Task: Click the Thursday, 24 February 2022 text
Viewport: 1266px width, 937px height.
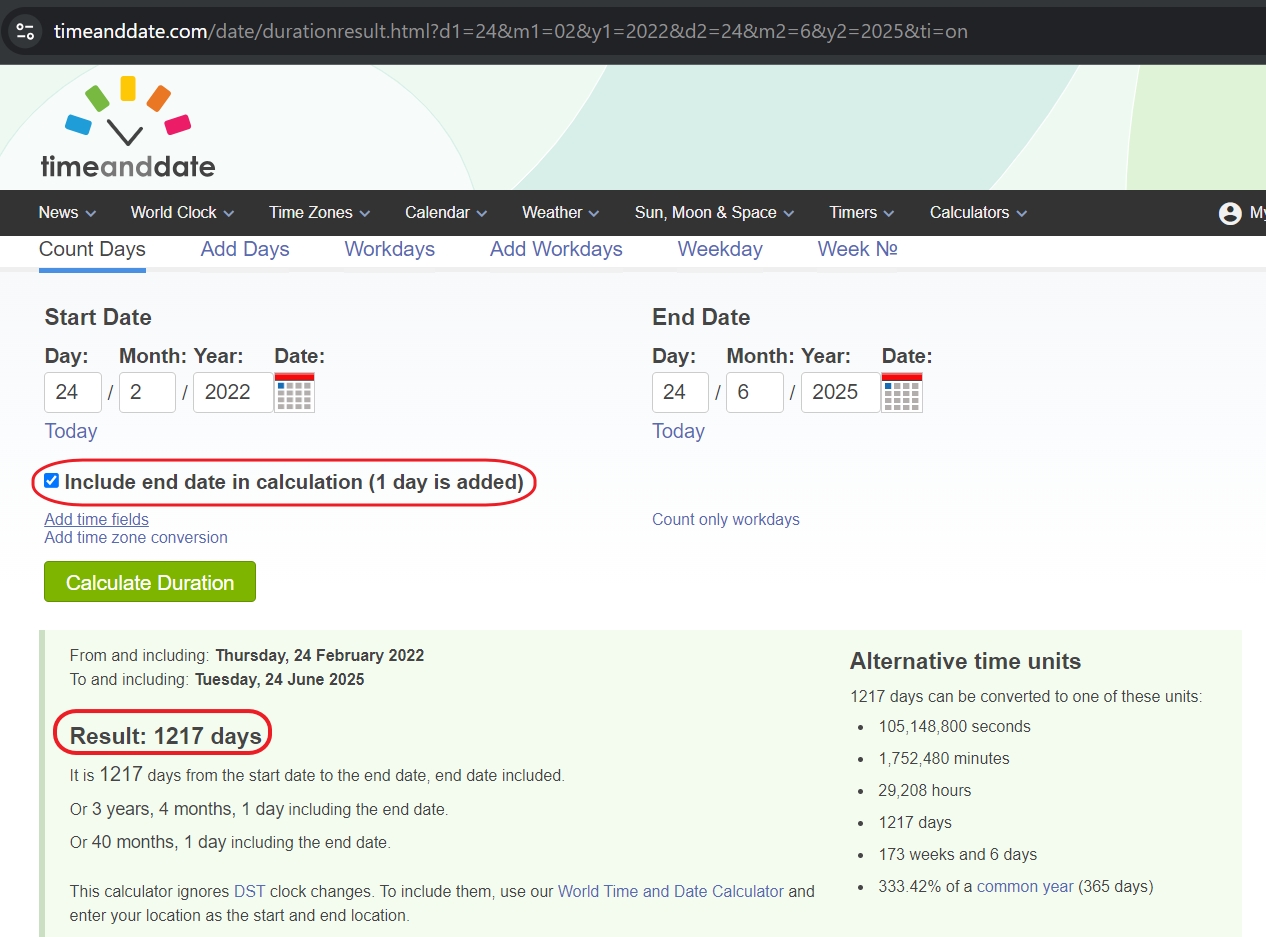Action: 320,655
